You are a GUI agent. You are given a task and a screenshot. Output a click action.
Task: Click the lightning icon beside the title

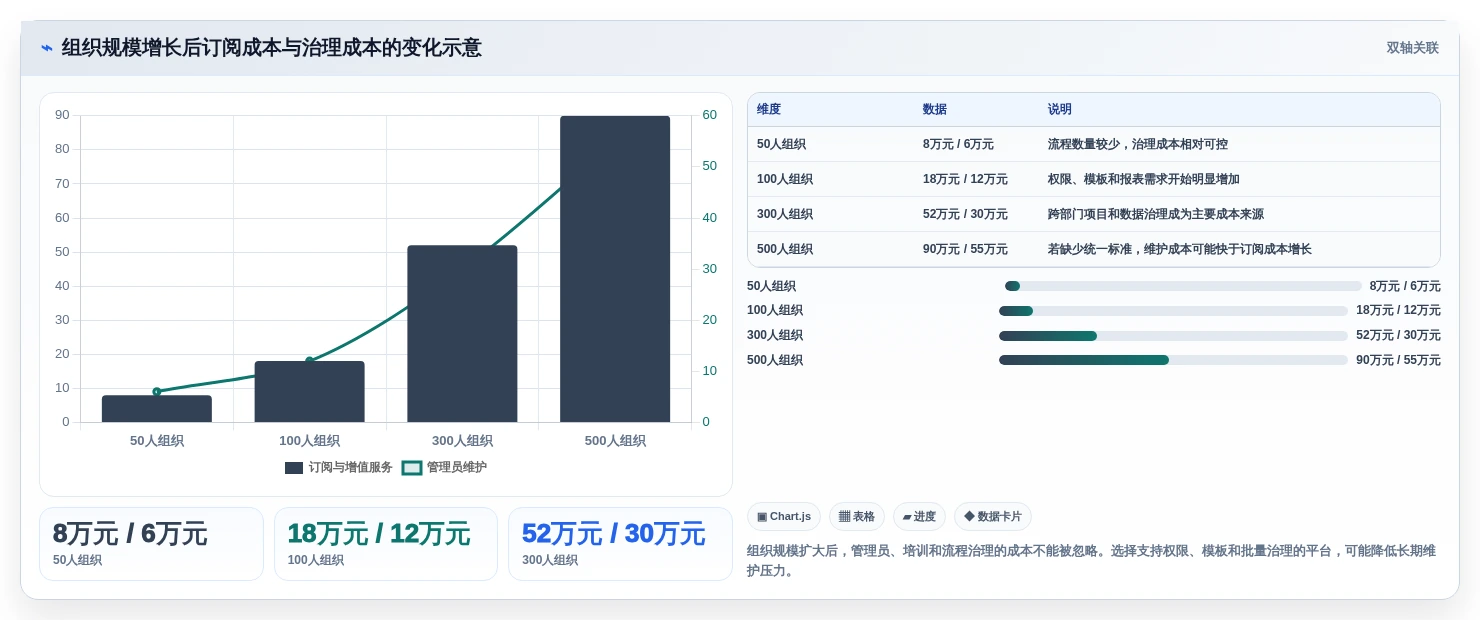pos(47,48)
